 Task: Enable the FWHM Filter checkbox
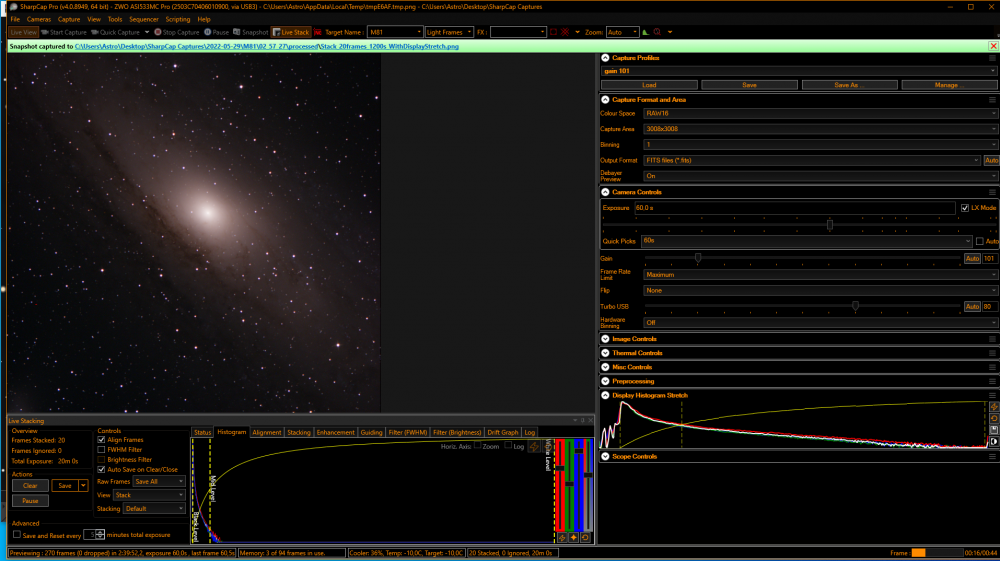[101, 449]
